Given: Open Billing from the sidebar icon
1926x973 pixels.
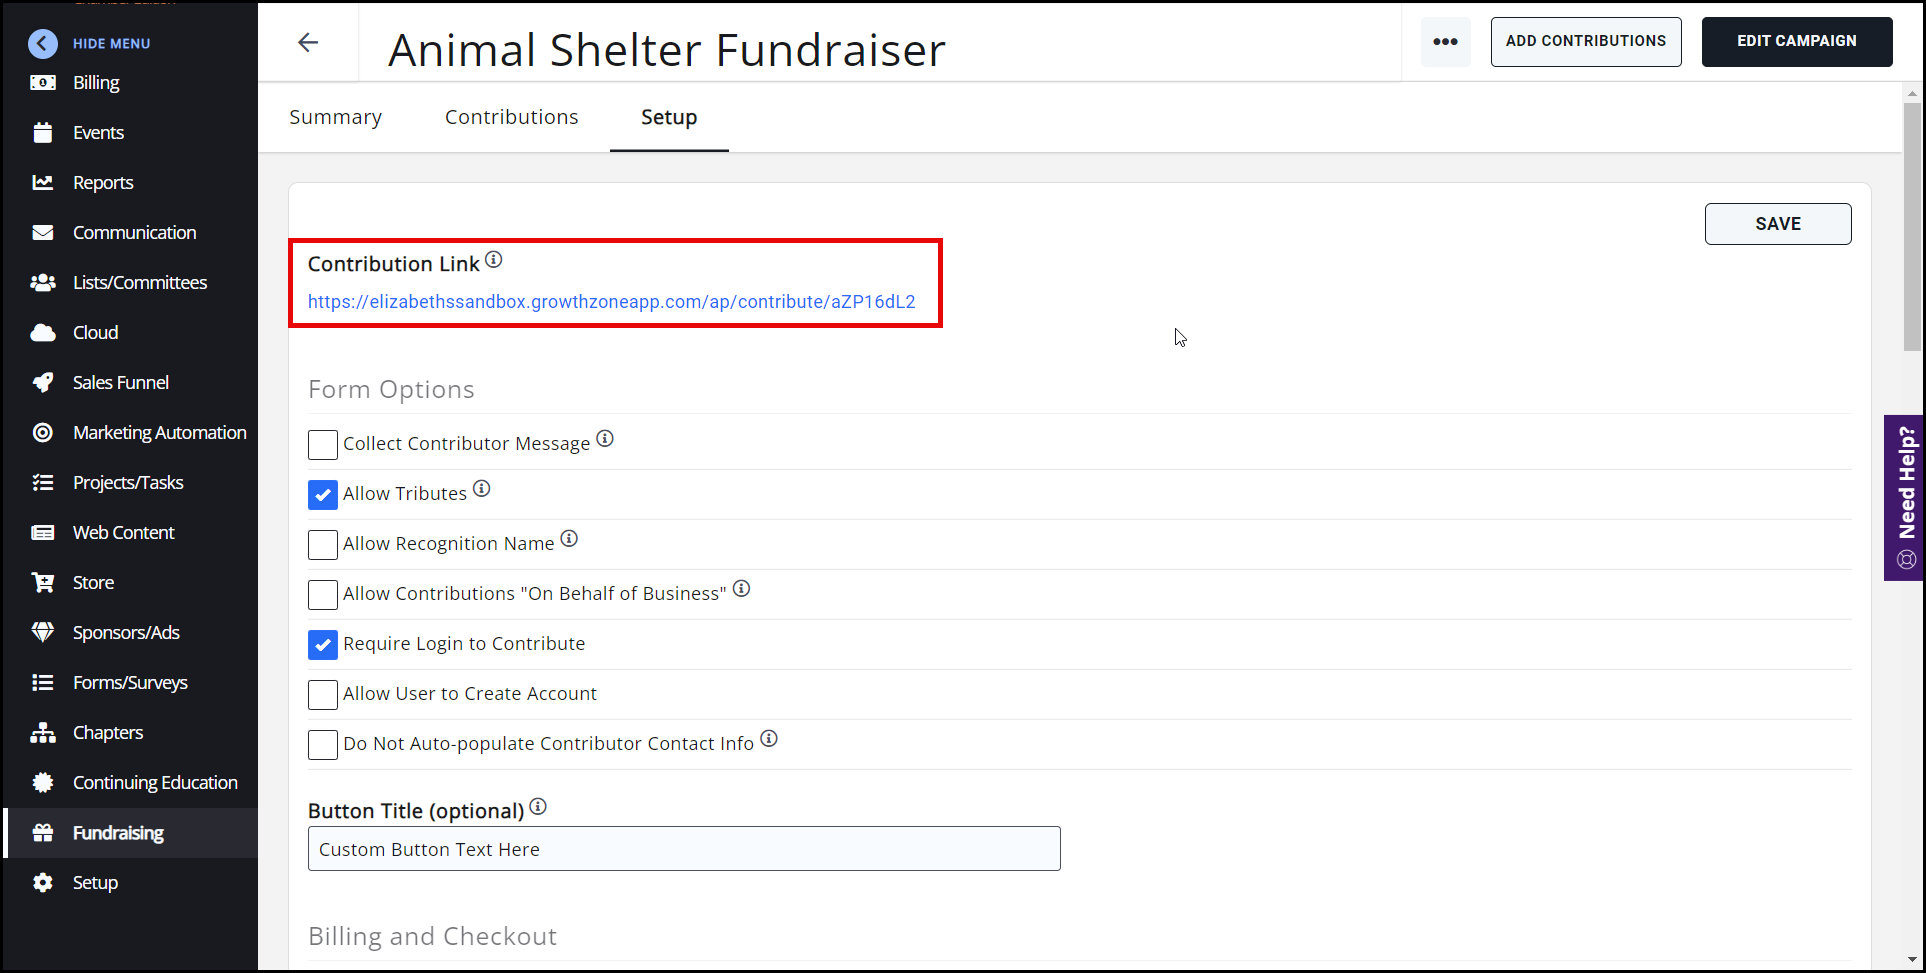Looking at the screenshot, I should [x=43, y=83].
